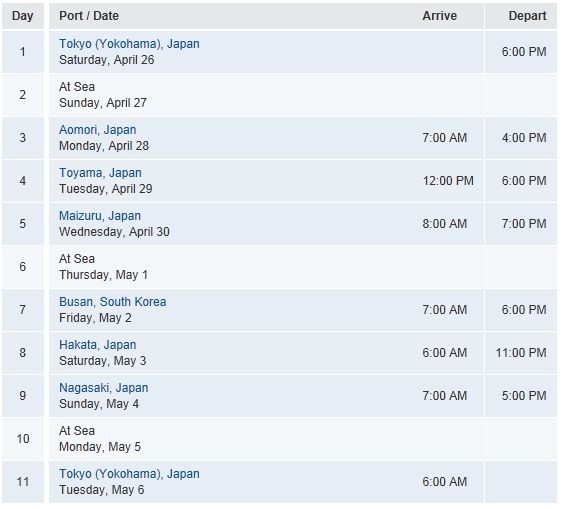The width and height of the screenshot is (563, 509).
Task: Open the Day 1 Tokyo (Yokohama), Japan link
Action: pyautogui.click(x=129, y=44)
